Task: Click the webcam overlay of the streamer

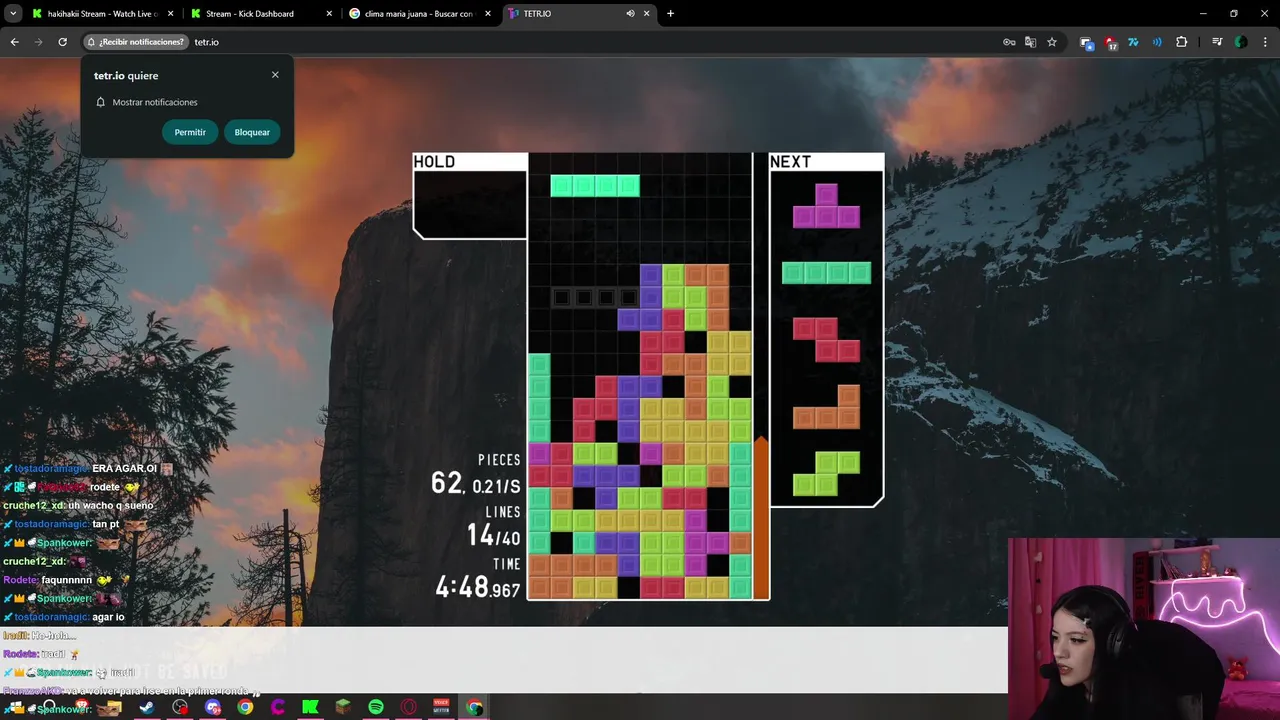Action: [x=1144, y=629]
